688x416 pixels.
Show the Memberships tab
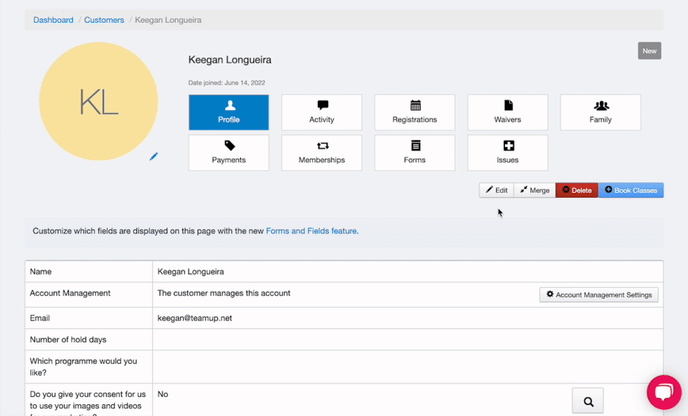pos(322,153)
